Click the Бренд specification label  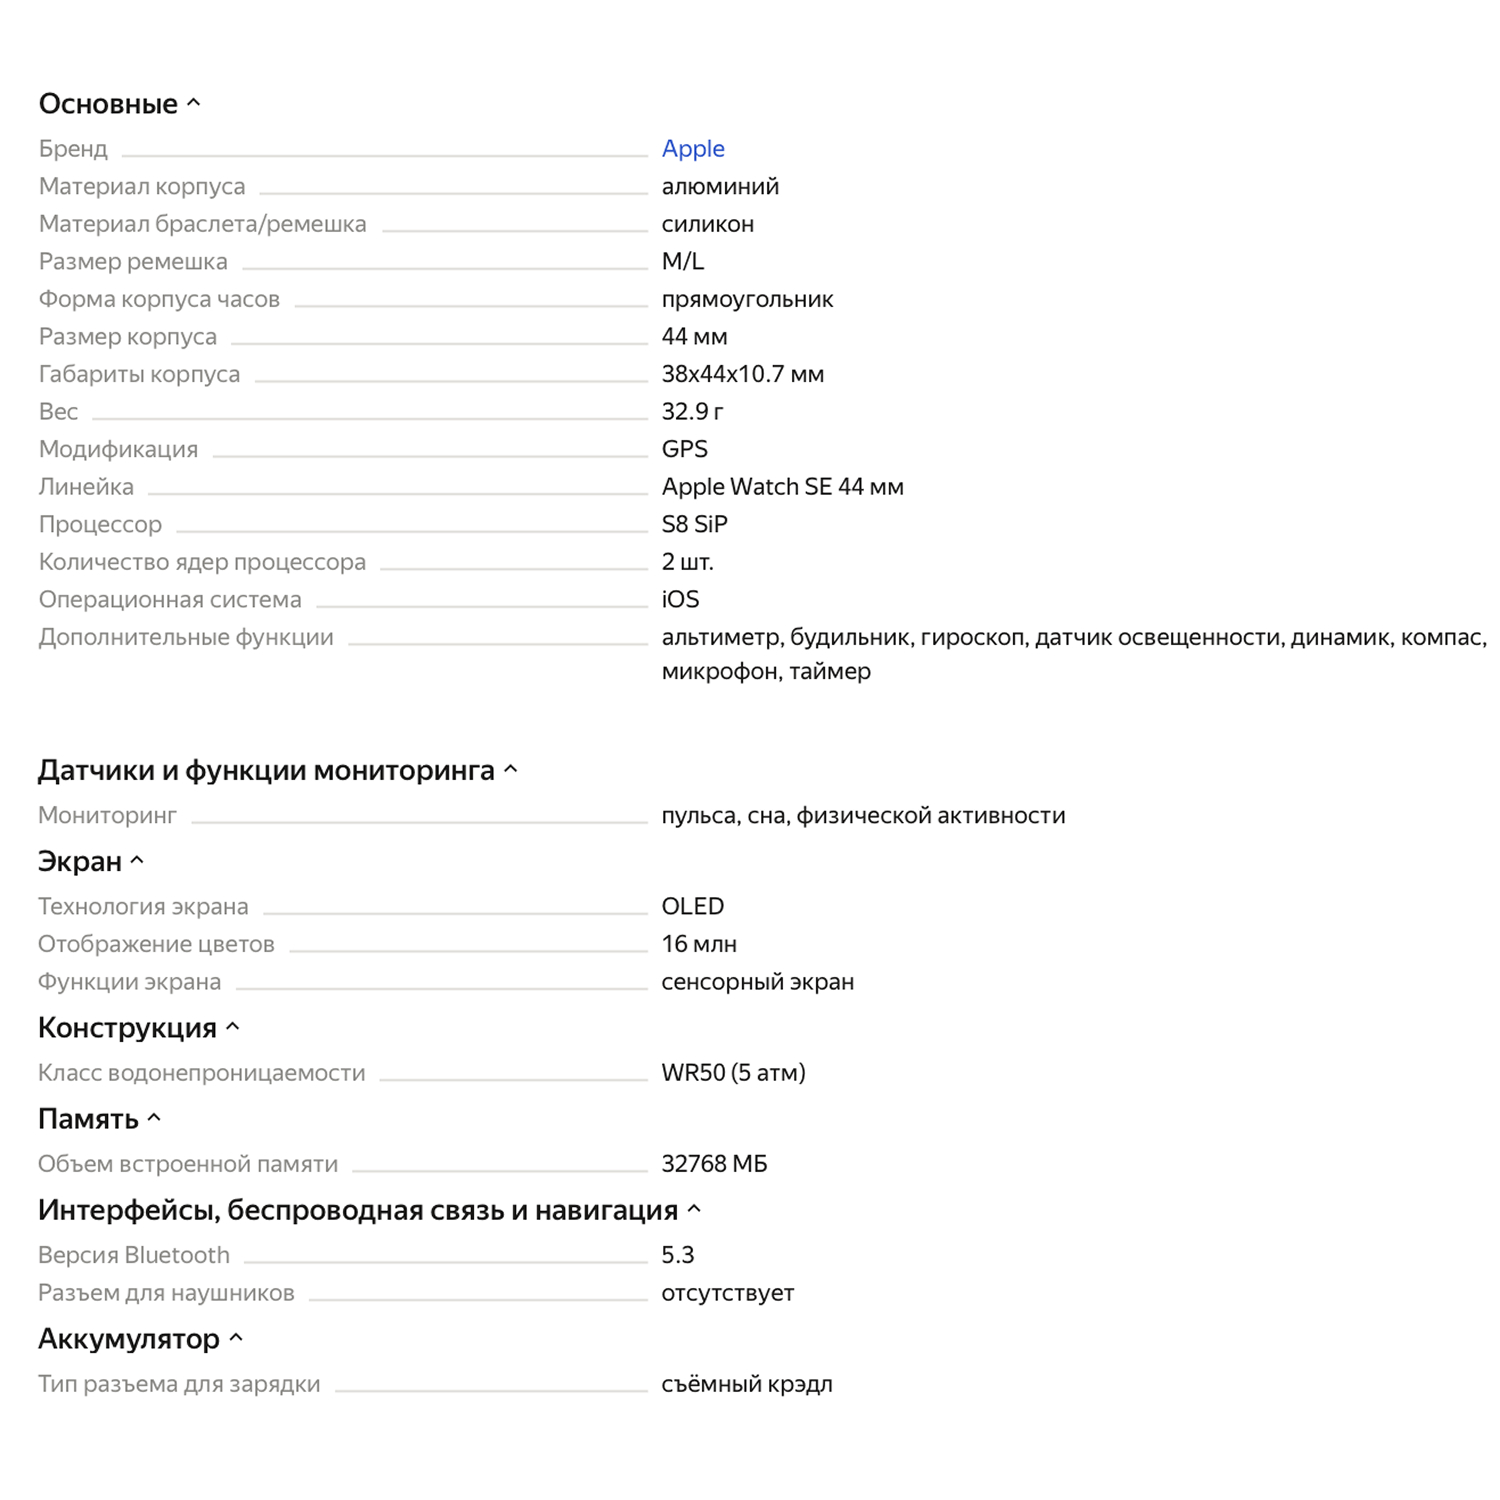(73, 149)
